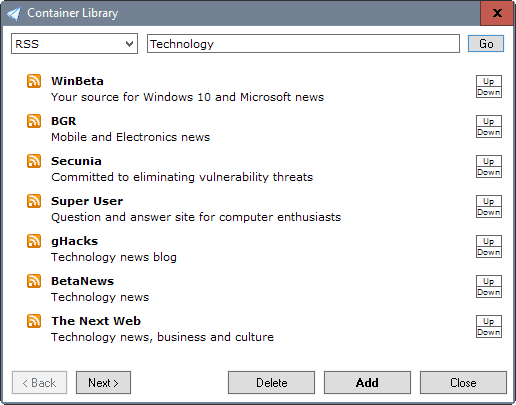Move BGR up

pyautogui.click(x=489, y=121)
